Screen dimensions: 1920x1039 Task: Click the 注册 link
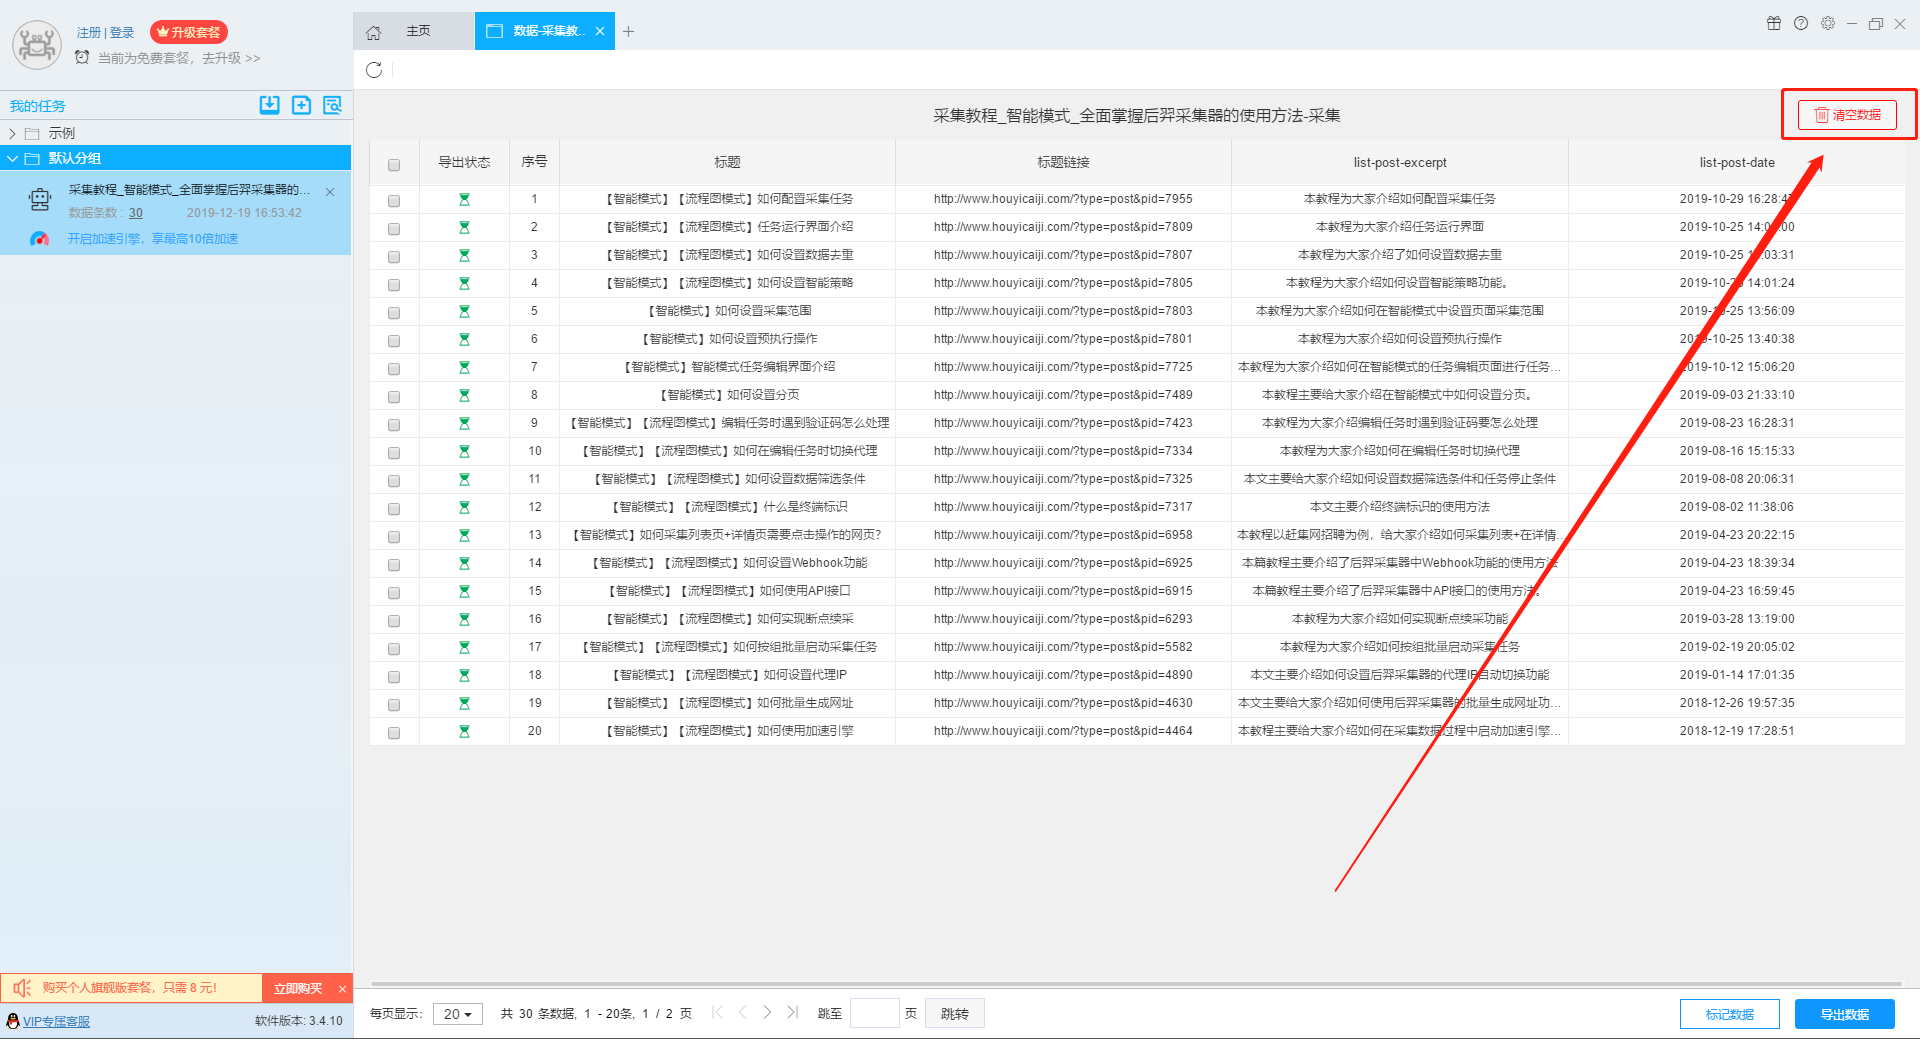pyautogui.click(x=89, y=33)
